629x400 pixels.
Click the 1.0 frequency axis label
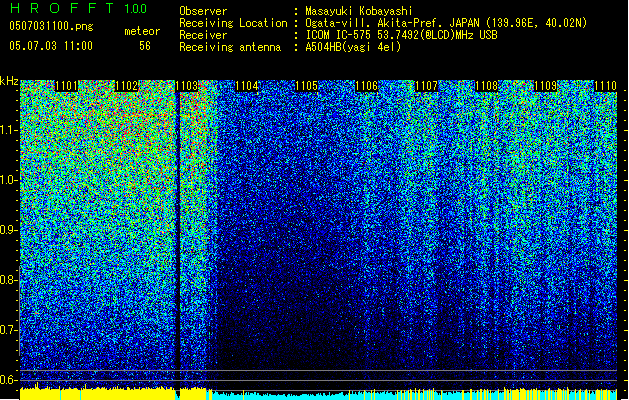8,180
